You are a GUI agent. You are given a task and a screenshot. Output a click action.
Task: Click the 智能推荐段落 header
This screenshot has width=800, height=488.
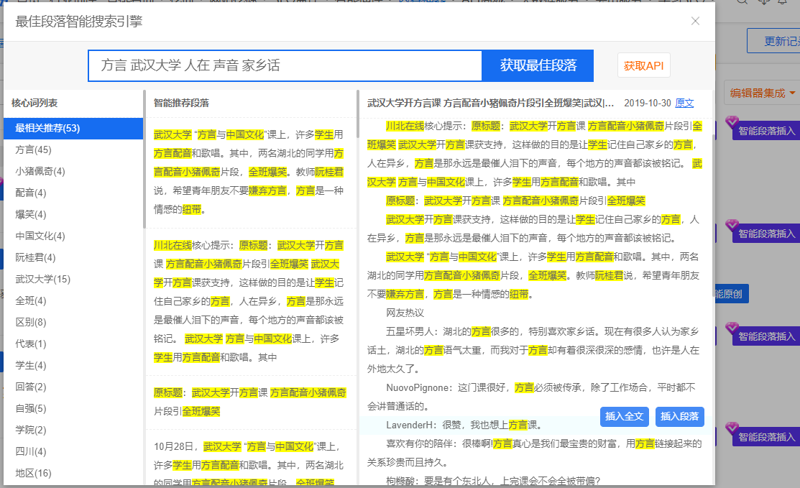point(181,103)
